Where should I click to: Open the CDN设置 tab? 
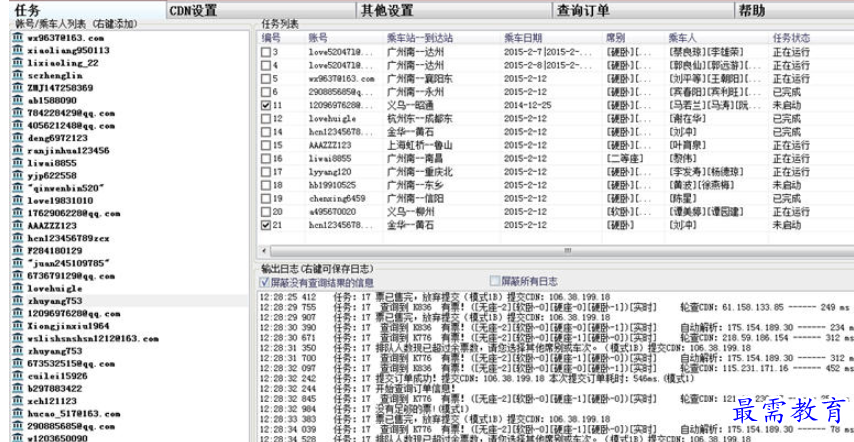[x=193, y=11]
